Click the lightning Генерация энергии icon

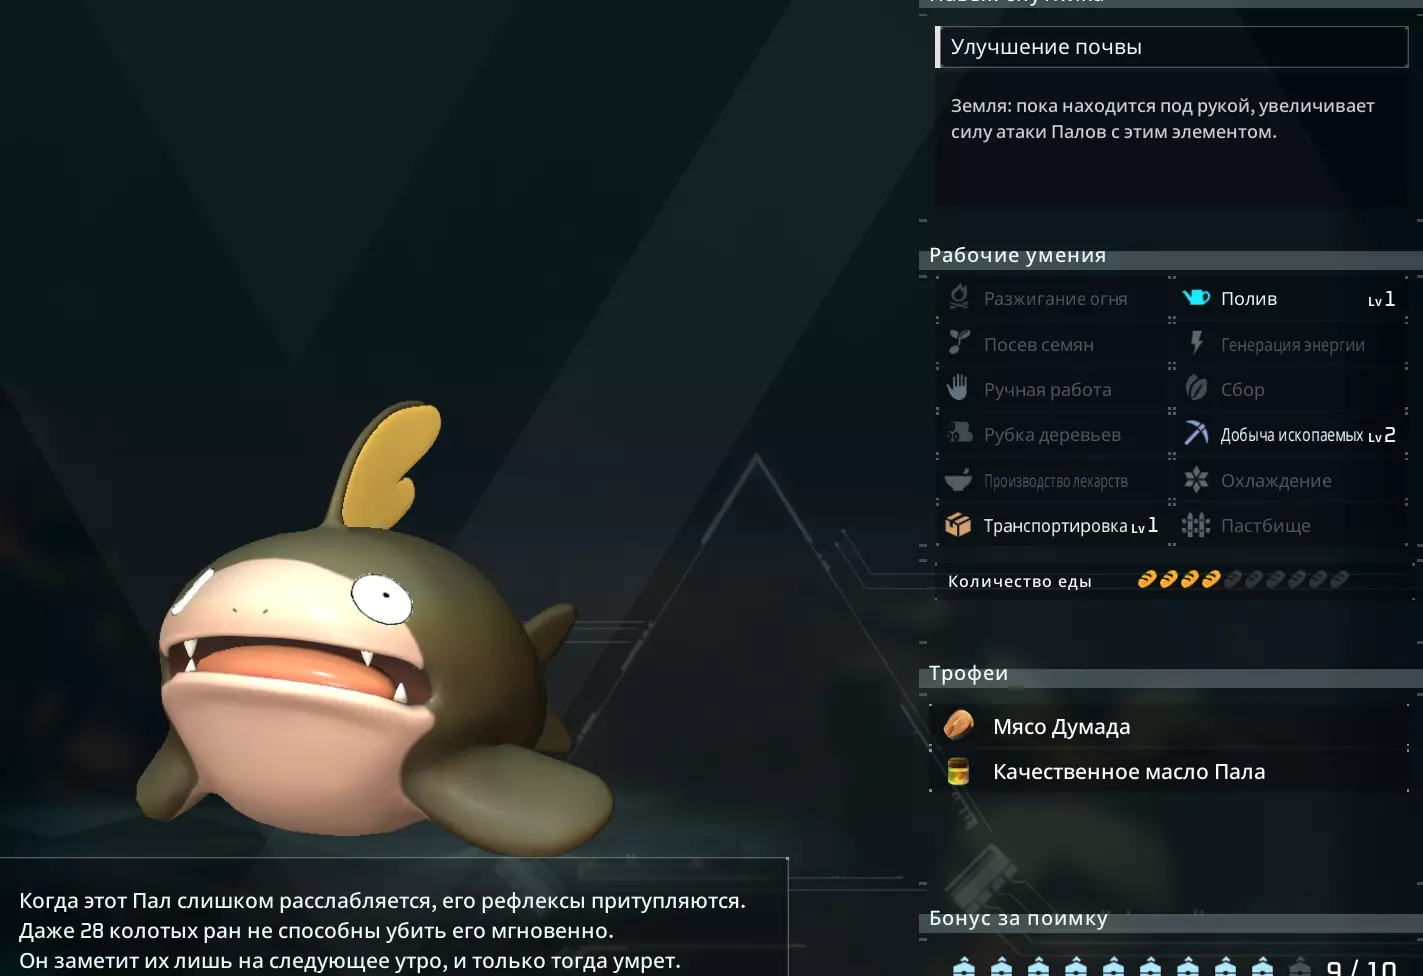coord(1196,343)
